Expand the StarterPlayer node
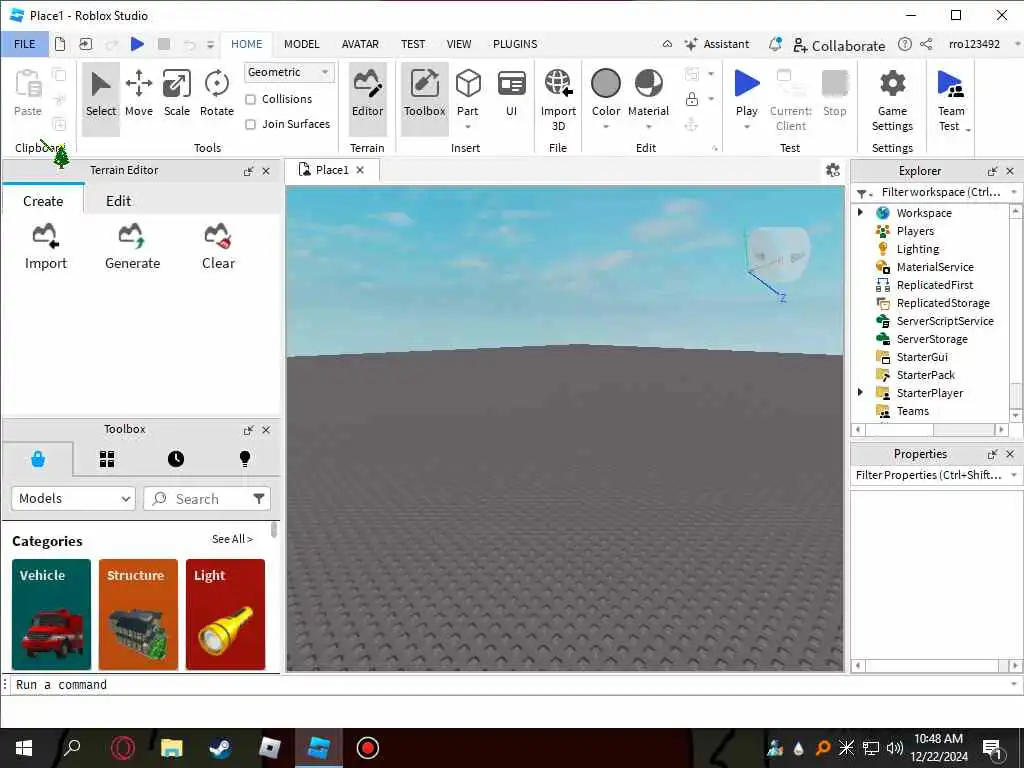1024x768 pixels. point(860,392)
